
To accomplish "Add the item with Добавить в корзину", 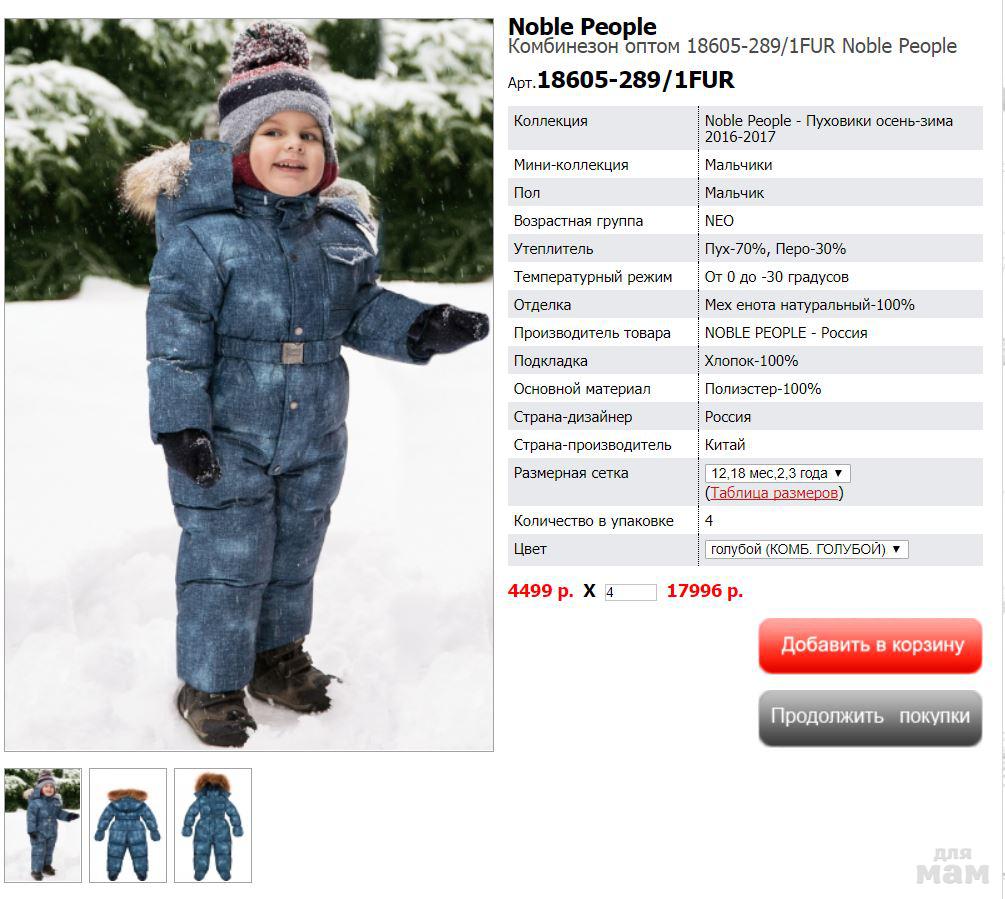I will coord(870,645).
